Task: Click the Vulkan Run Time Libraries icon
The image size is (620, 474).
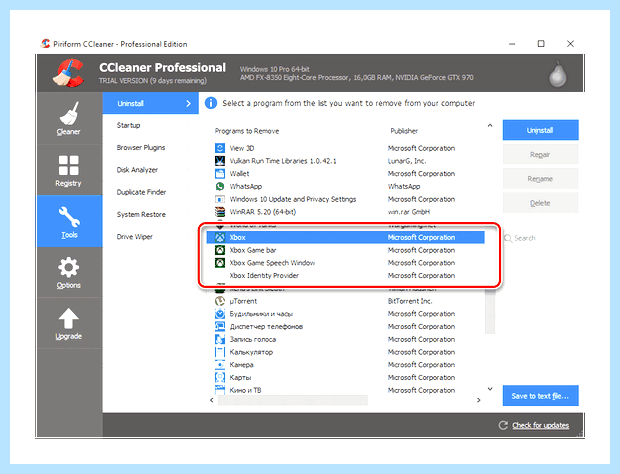Action: pyautogui.click(x=220, y=161)
